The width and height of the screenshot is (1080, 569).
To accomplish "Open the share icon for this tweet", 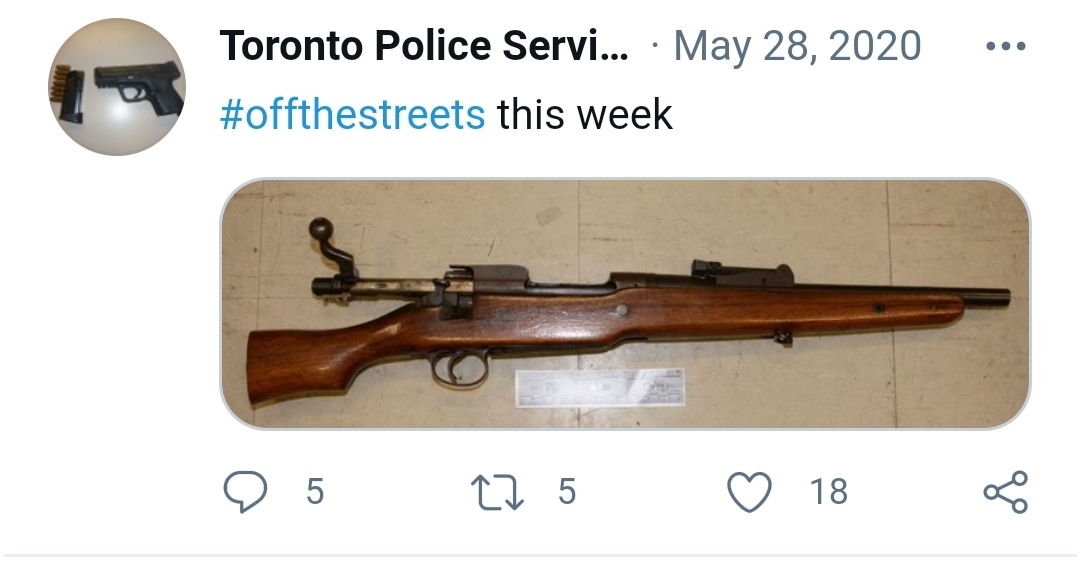I will click(1006, 492).
